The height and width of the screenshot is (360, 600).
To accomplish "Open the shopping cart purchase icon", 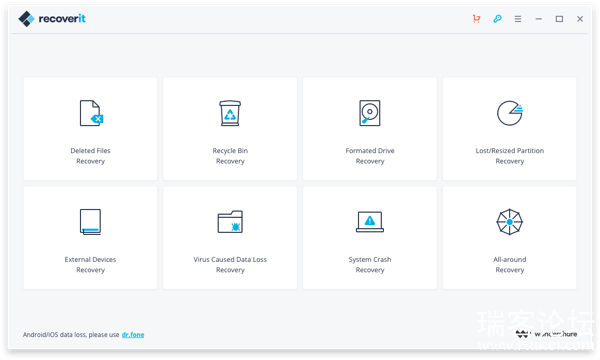I will point(476,19).
